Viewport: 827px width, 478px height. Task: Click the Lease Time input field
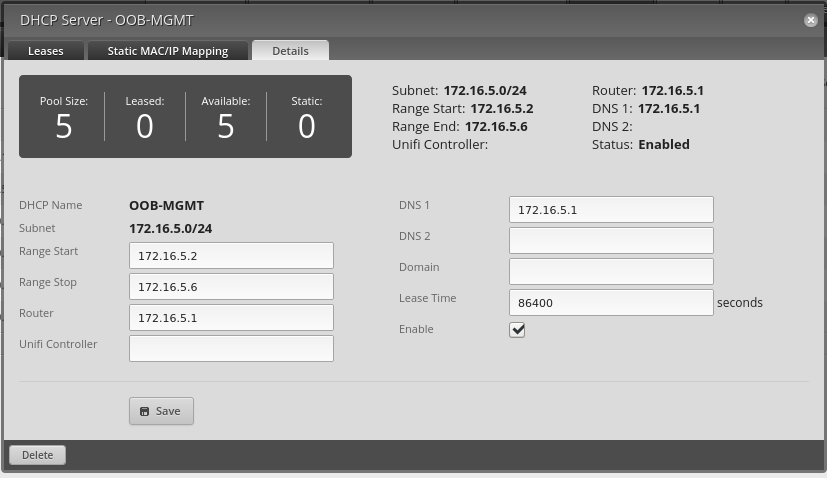611,303
